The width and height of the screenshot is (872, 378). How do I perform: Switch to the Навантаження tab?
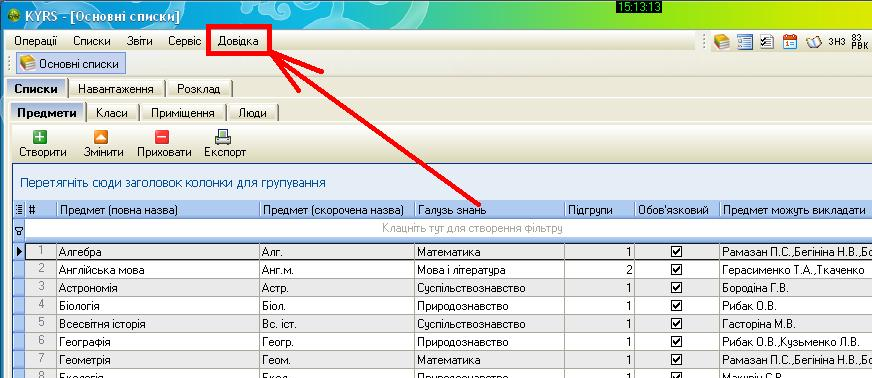coord(116,89)
